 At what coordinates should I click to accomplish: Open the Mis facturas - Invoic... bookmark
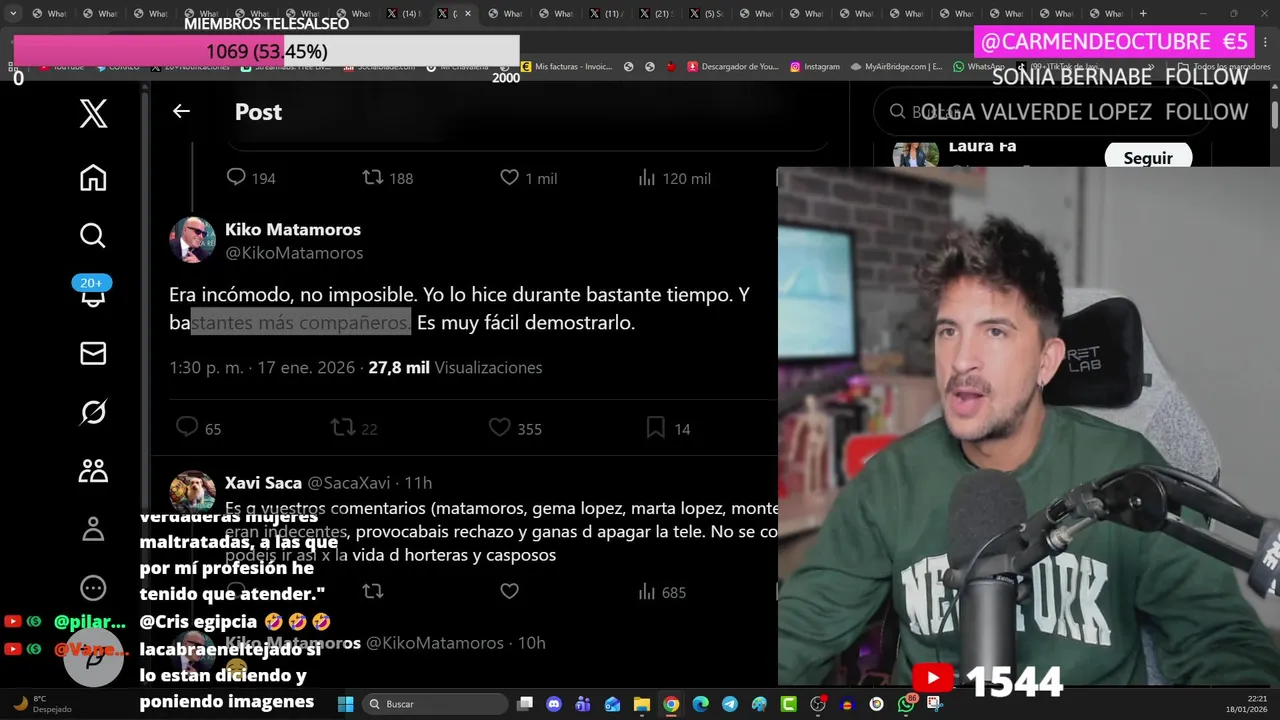pos(565,67)
